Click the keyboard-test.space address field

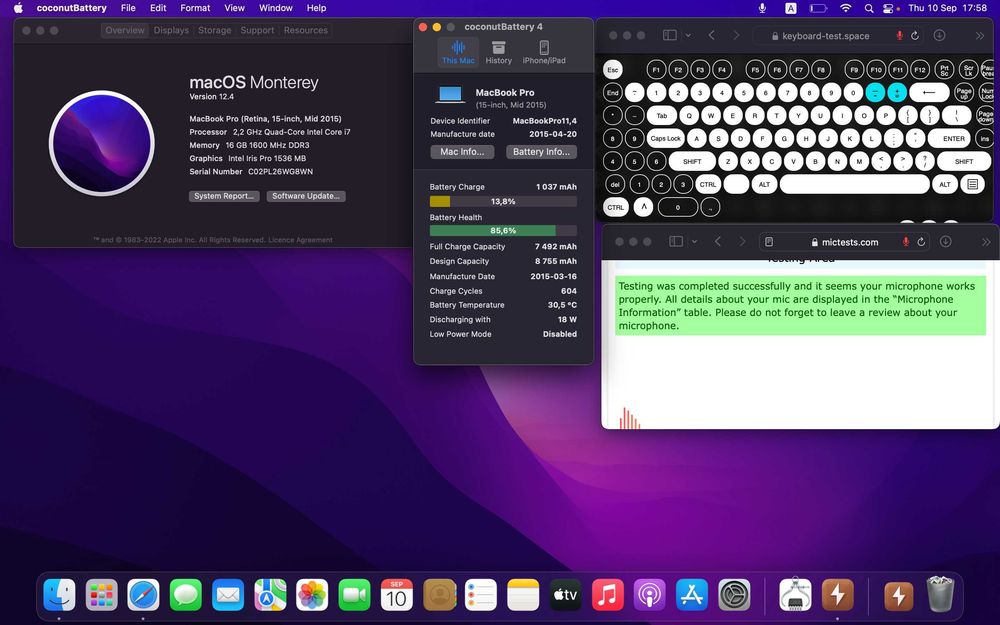coord(839,36)
